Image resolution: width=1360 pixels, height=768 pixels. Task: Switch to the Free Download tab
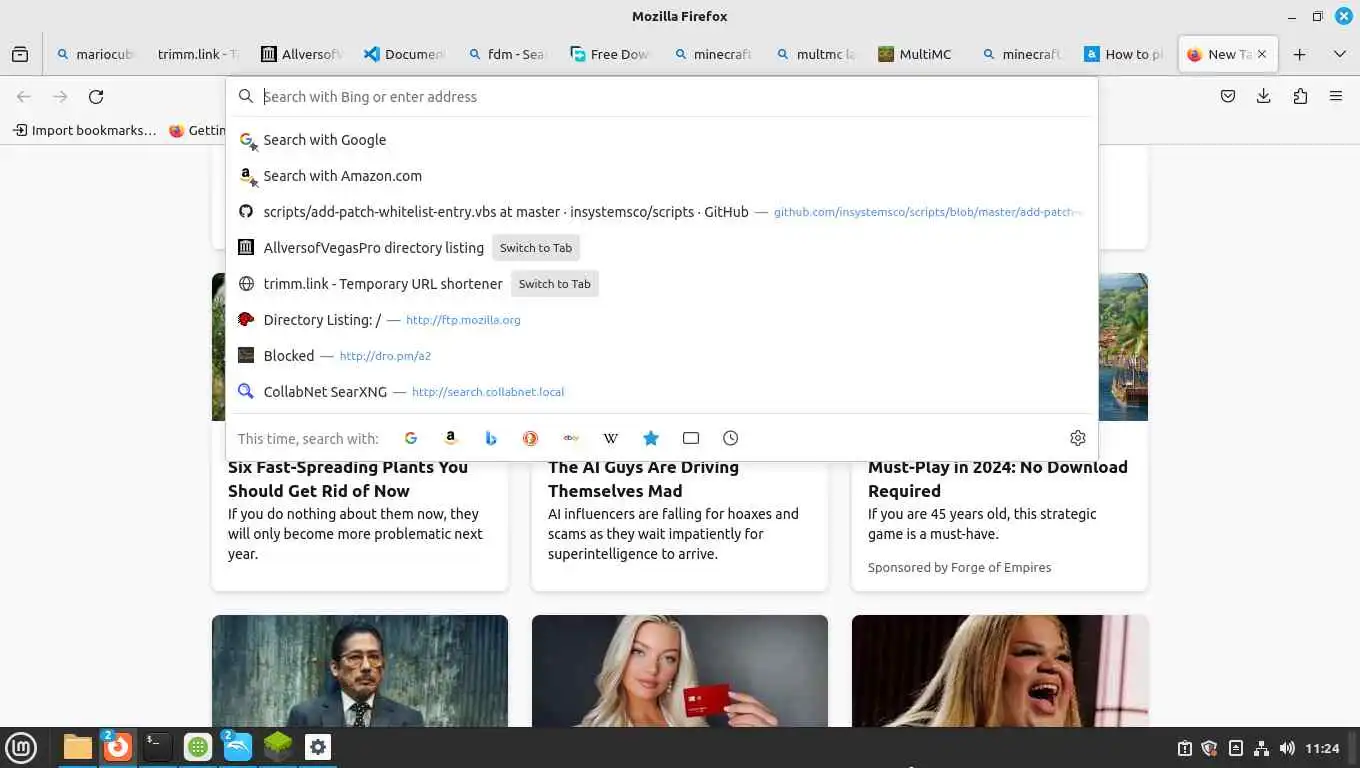(x=610, y=54)
